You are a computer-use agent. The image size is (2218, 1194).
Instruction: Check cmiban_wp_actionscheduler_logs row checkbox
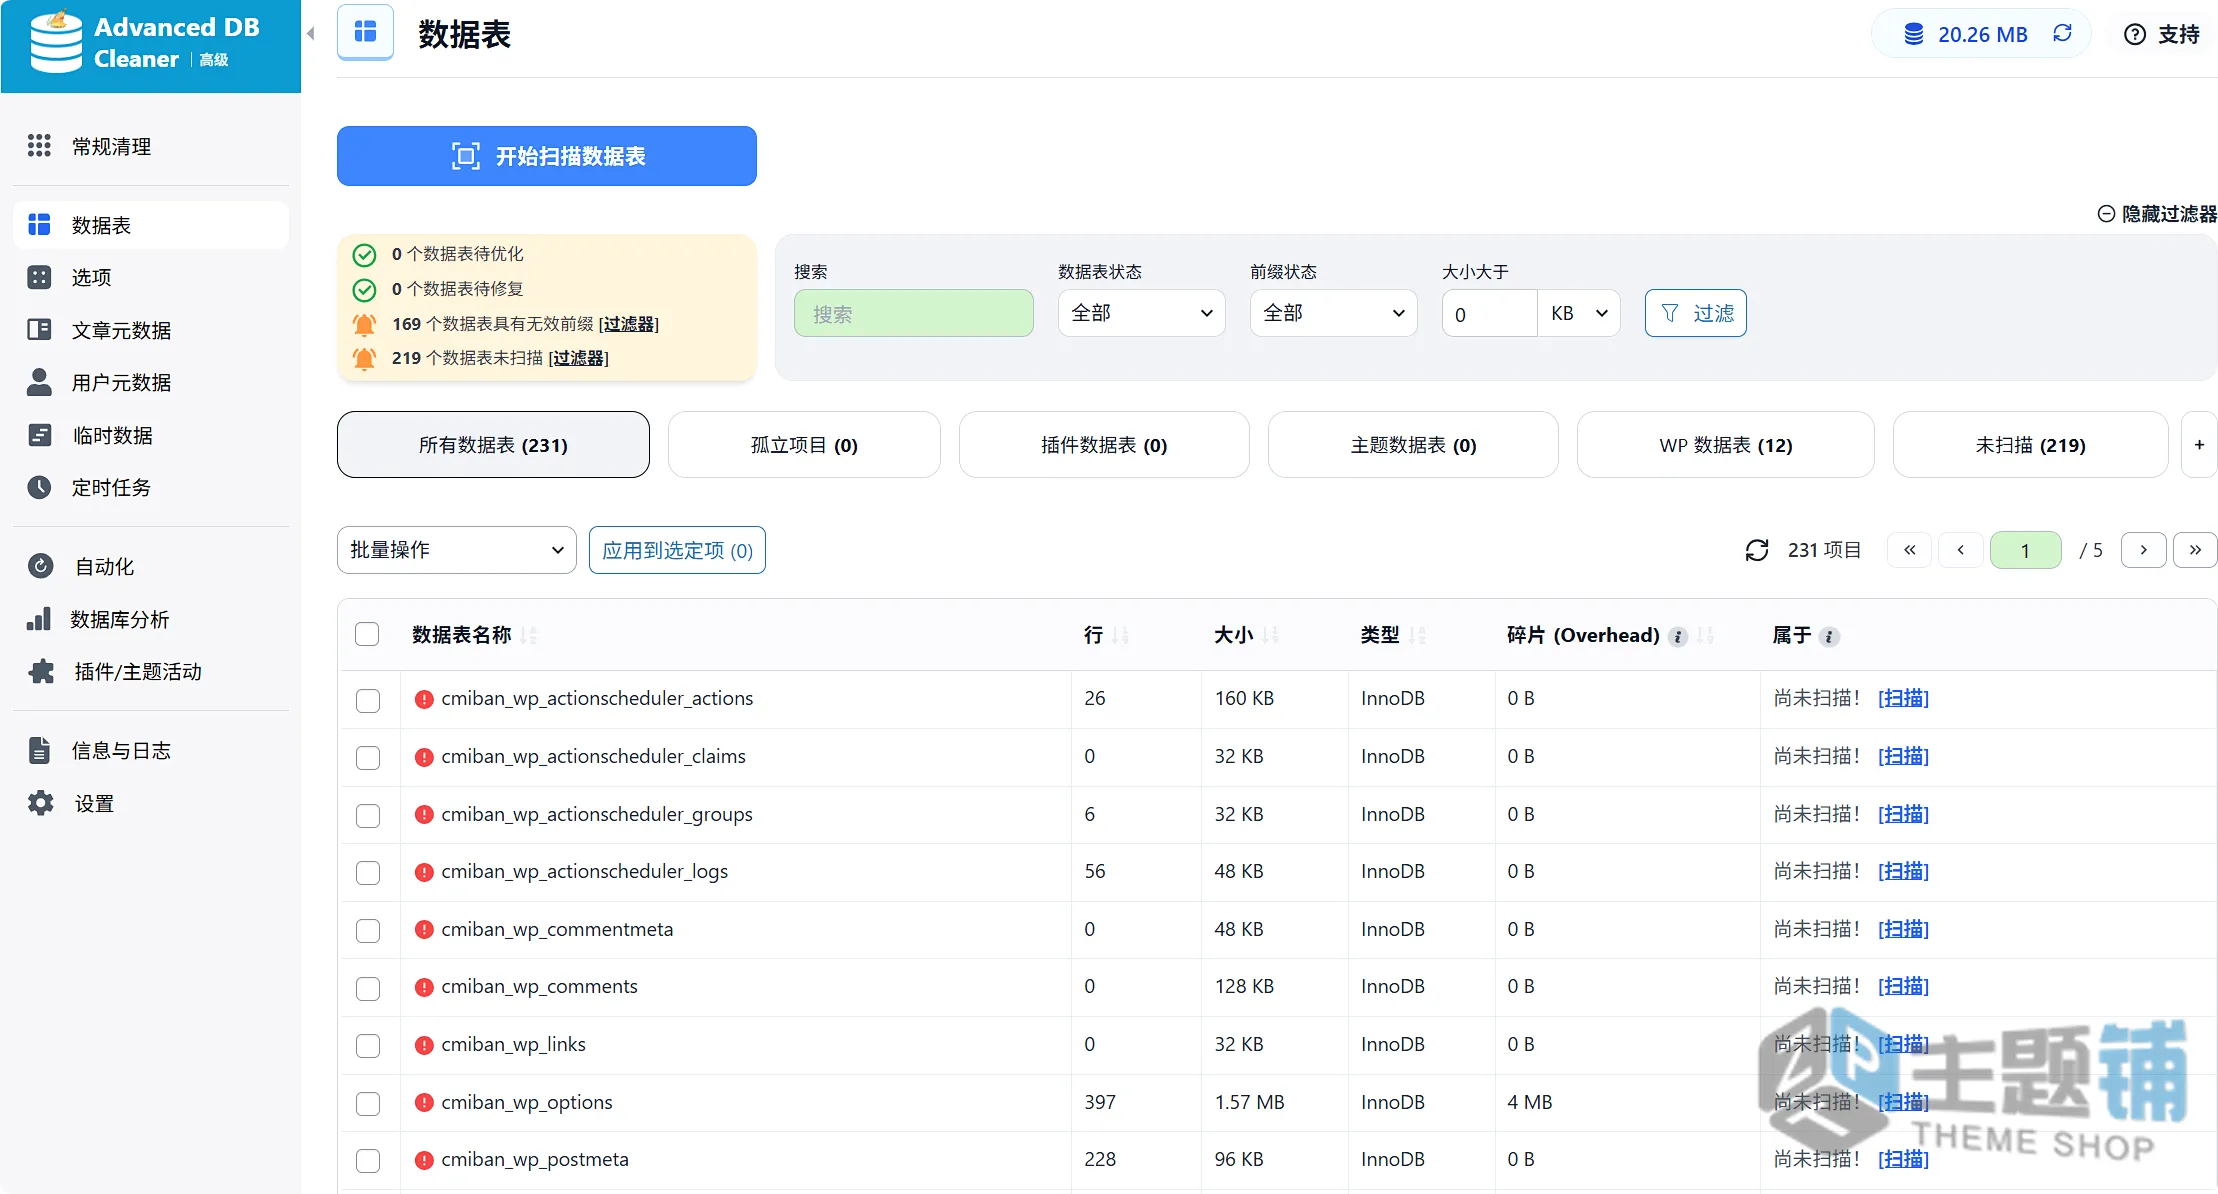pyautogui.click(x=368, y=873)
